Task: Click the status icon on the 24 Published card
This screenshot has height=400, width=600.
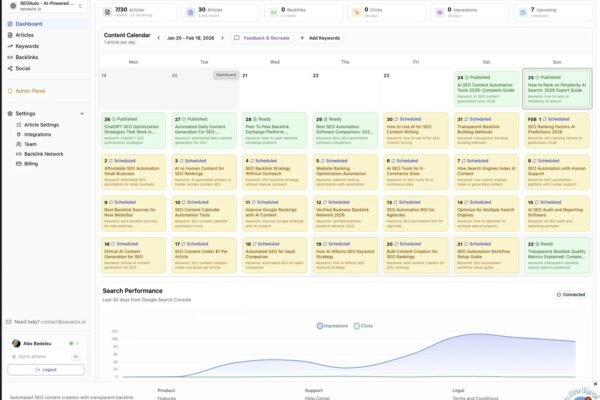Action: (467, 77)
